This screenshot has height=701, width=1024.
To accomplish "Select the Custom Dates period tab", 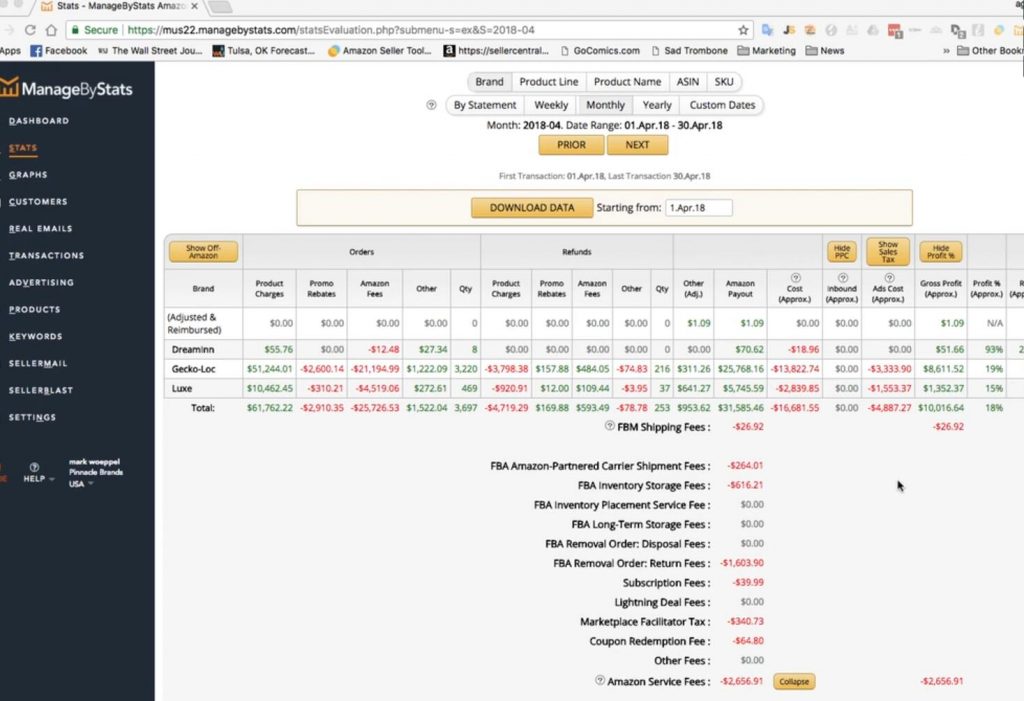I will 722,105.
